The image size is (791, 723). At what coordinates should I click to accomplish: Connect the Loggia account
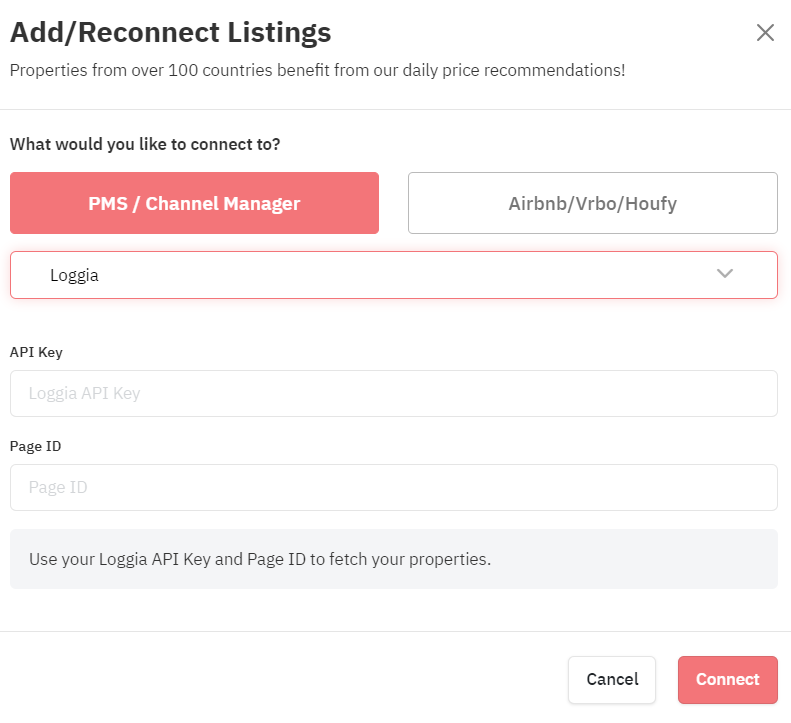click(727, 680)
